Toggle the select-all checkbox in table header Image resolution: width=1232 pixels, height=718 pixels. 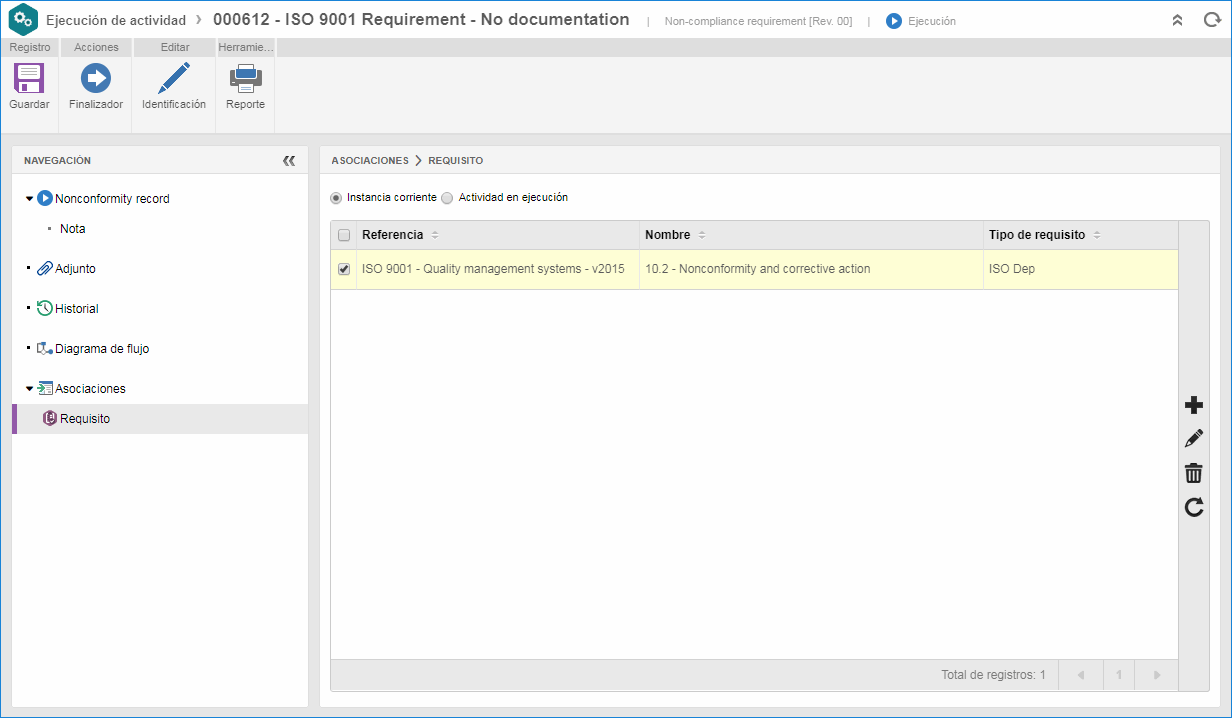[344, 235]
